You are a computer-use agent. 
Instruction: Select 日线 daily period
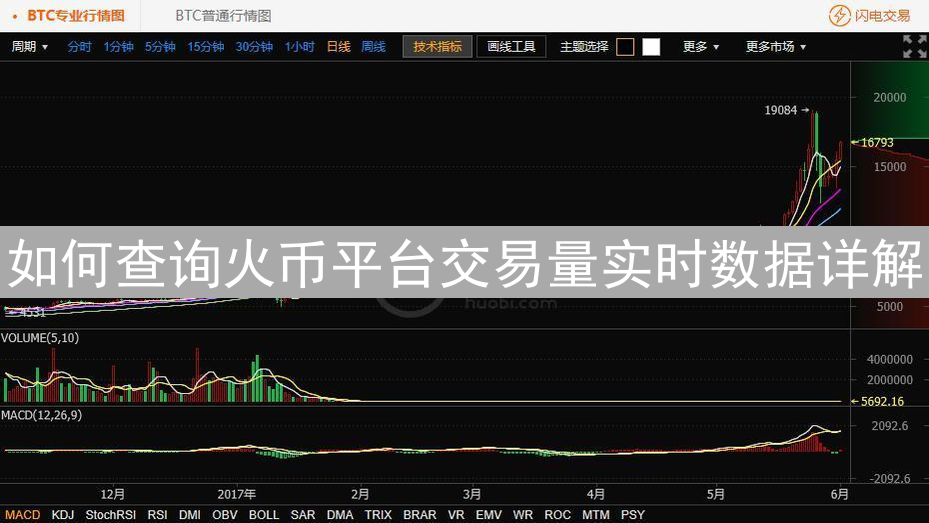point(338,47)
